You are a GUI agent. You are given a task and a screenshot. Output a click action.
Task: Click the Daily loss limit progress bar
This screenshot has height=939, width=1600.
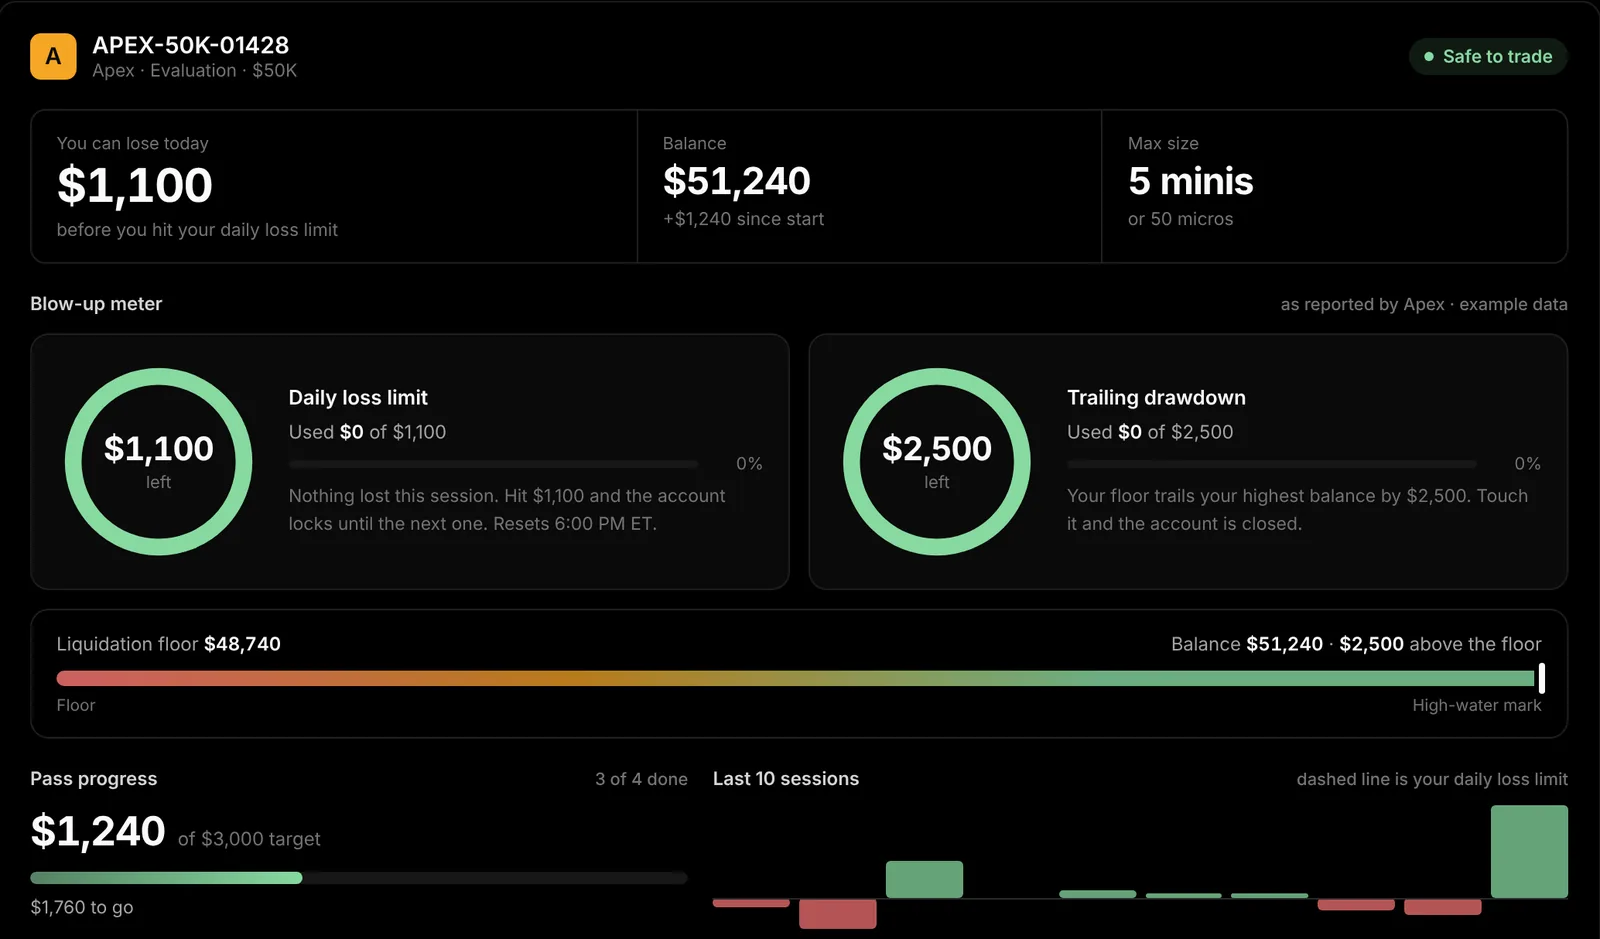[x=494, y=464]
